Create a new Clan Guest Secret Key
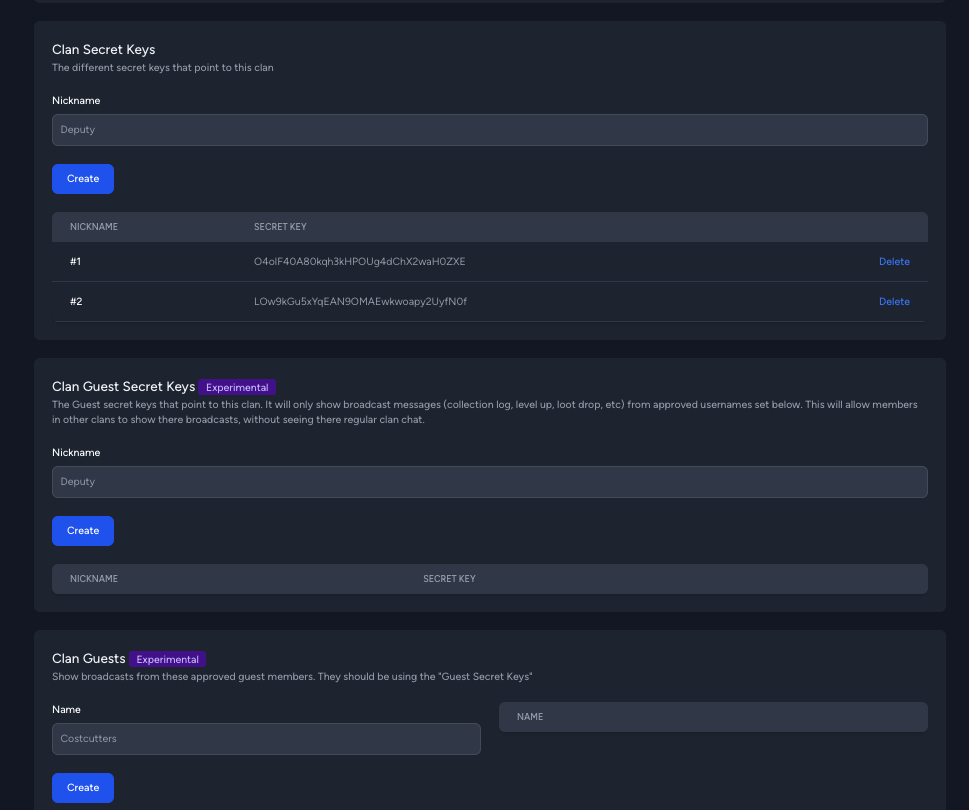Image resolution: width=969 pixels, height=810 pixels. 83,531
